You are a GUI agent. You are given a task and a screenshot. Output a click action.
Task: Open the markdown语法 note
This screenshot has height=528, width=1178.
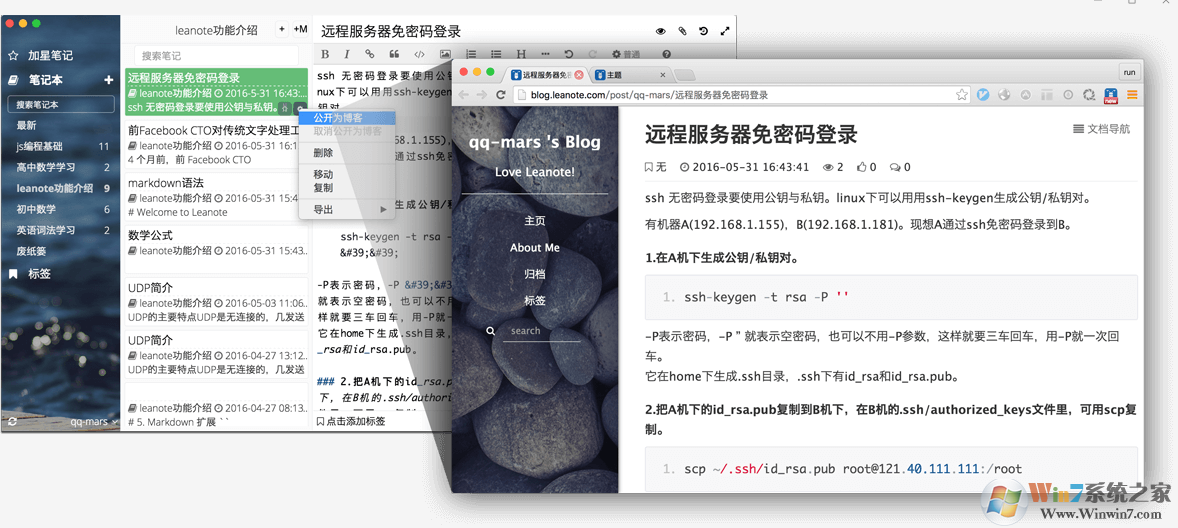217,198
